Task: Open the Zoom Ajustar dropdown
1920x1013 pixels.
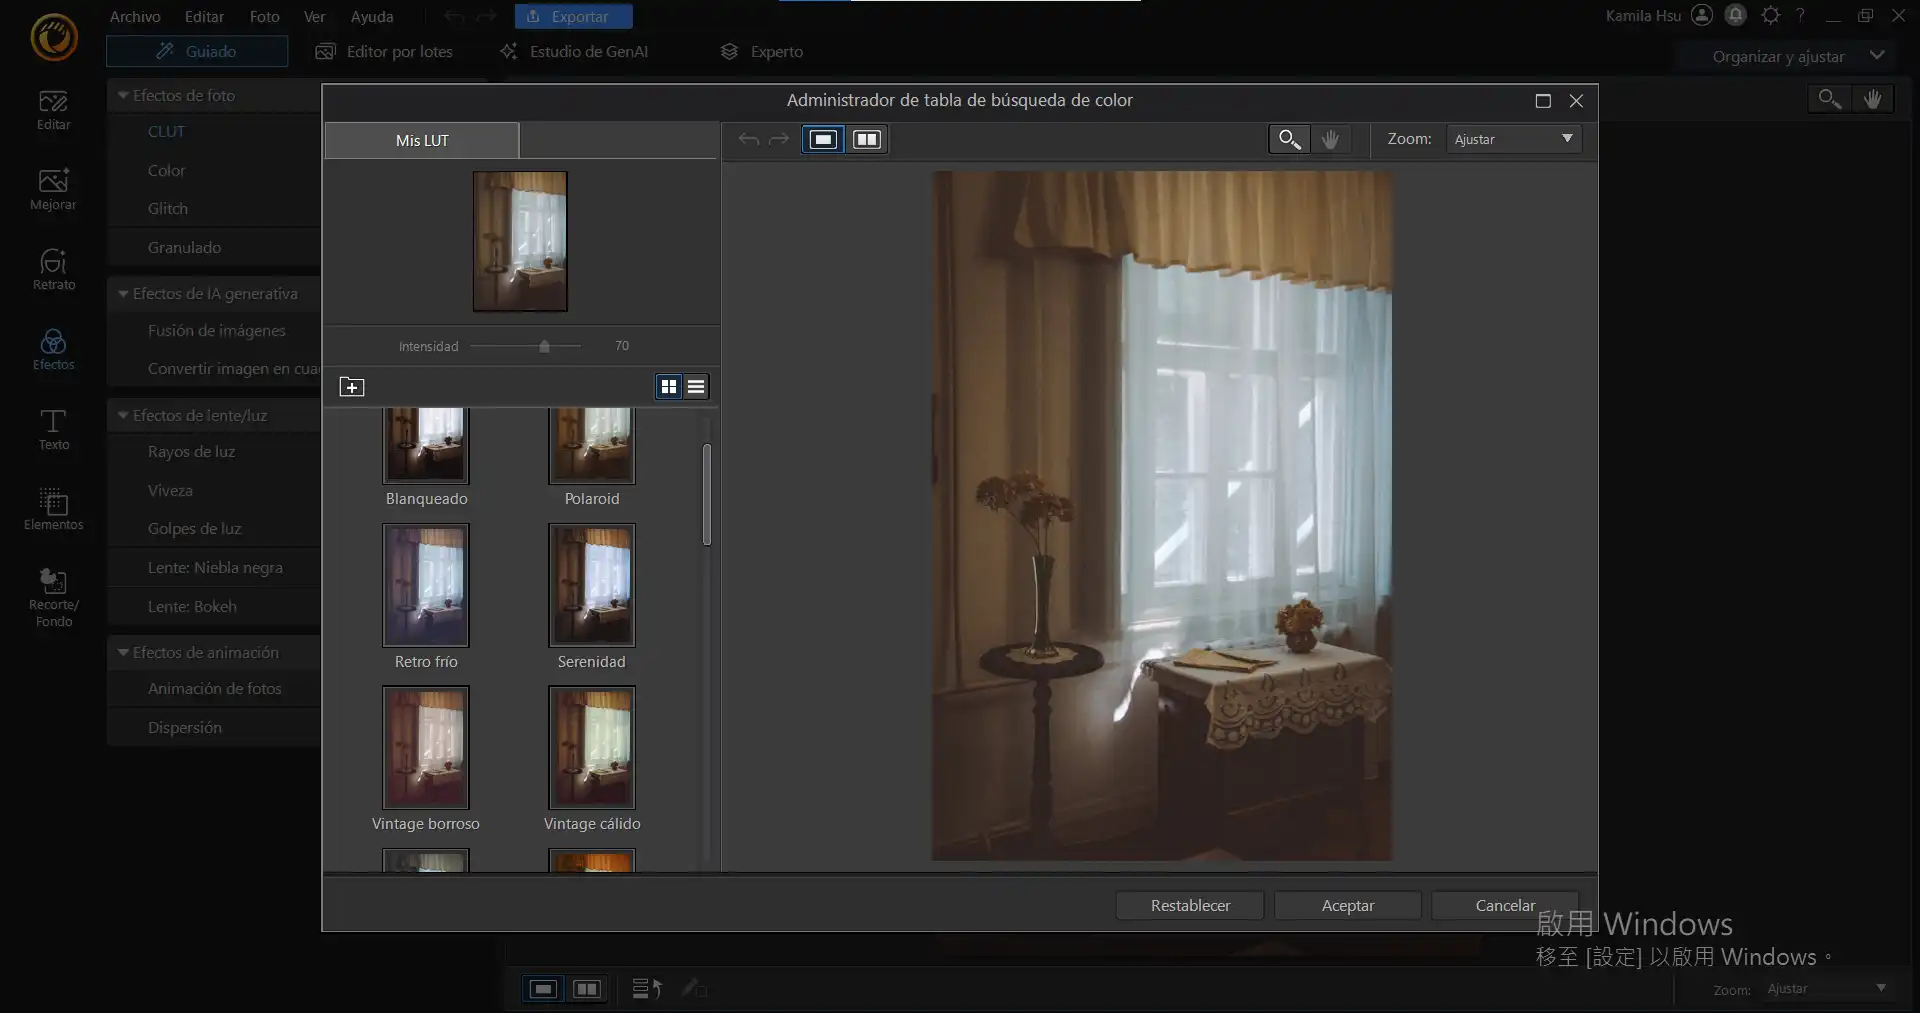Action: click(x=1513, y=138)
